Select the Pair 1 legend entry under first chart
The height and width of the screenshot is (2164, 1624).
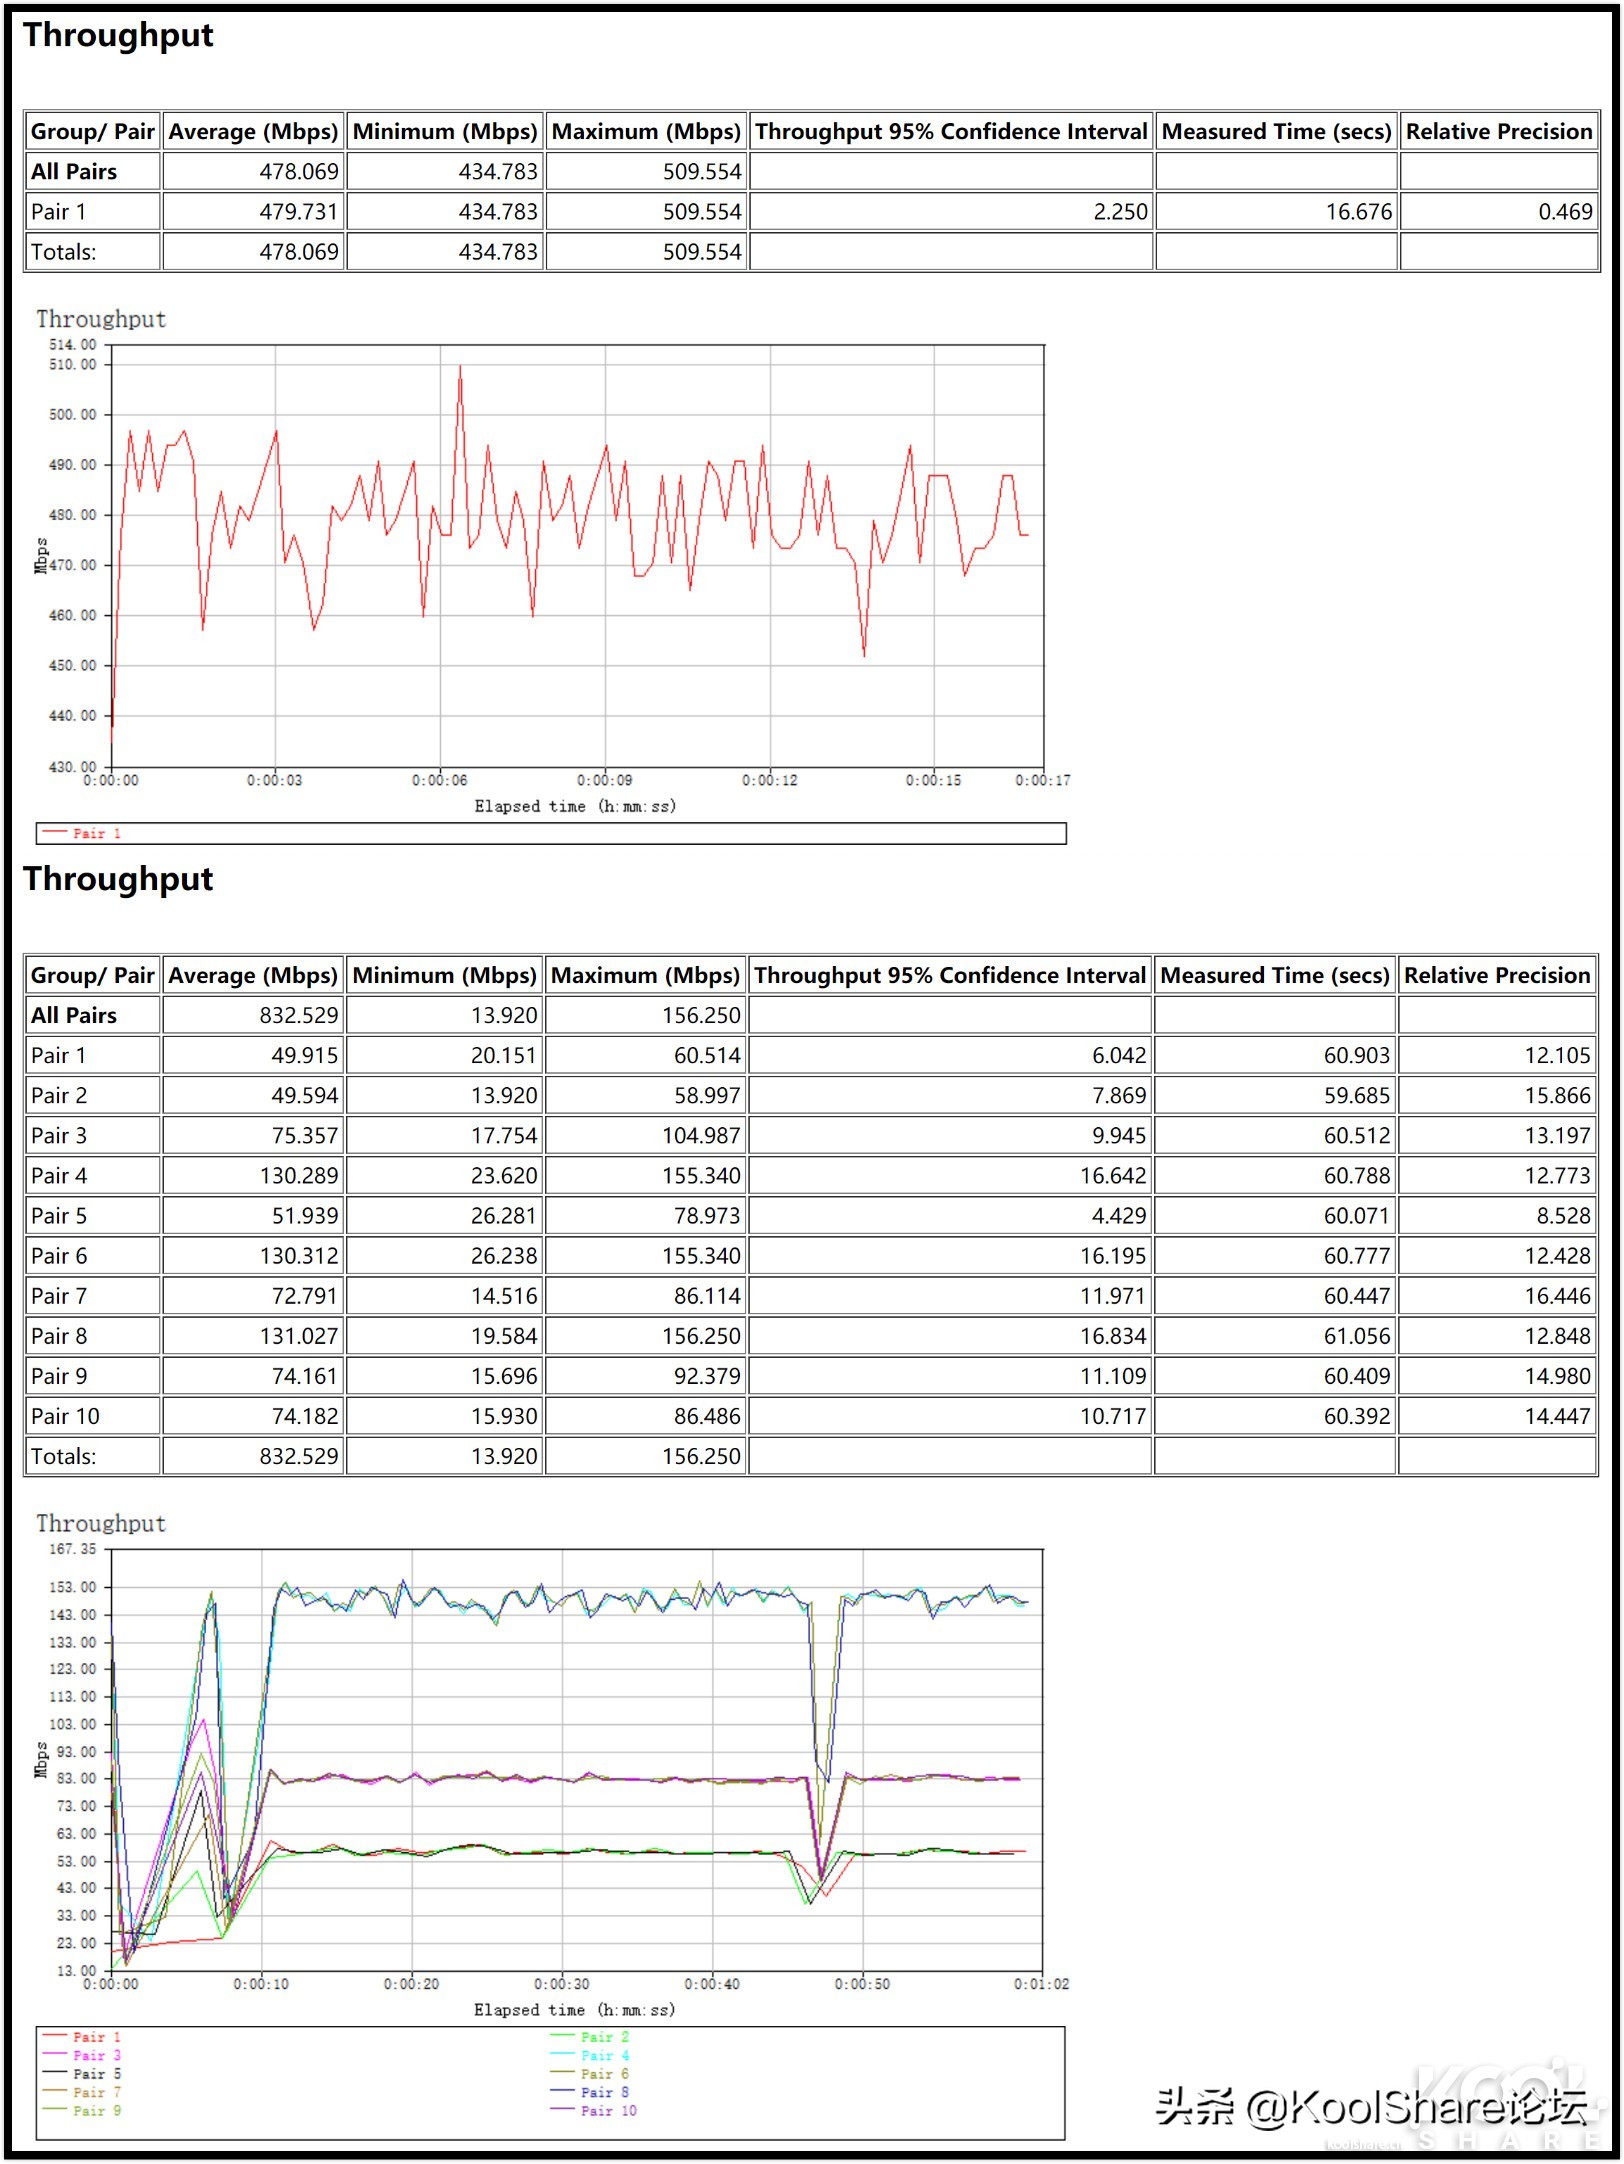point(95,832)
